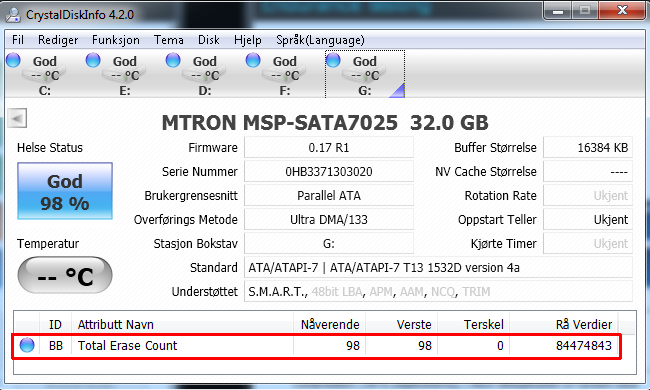Click the Kjørte Timer Ukjent field
Viewport: 650px width, 390px height.
click(x=588, y=244)
